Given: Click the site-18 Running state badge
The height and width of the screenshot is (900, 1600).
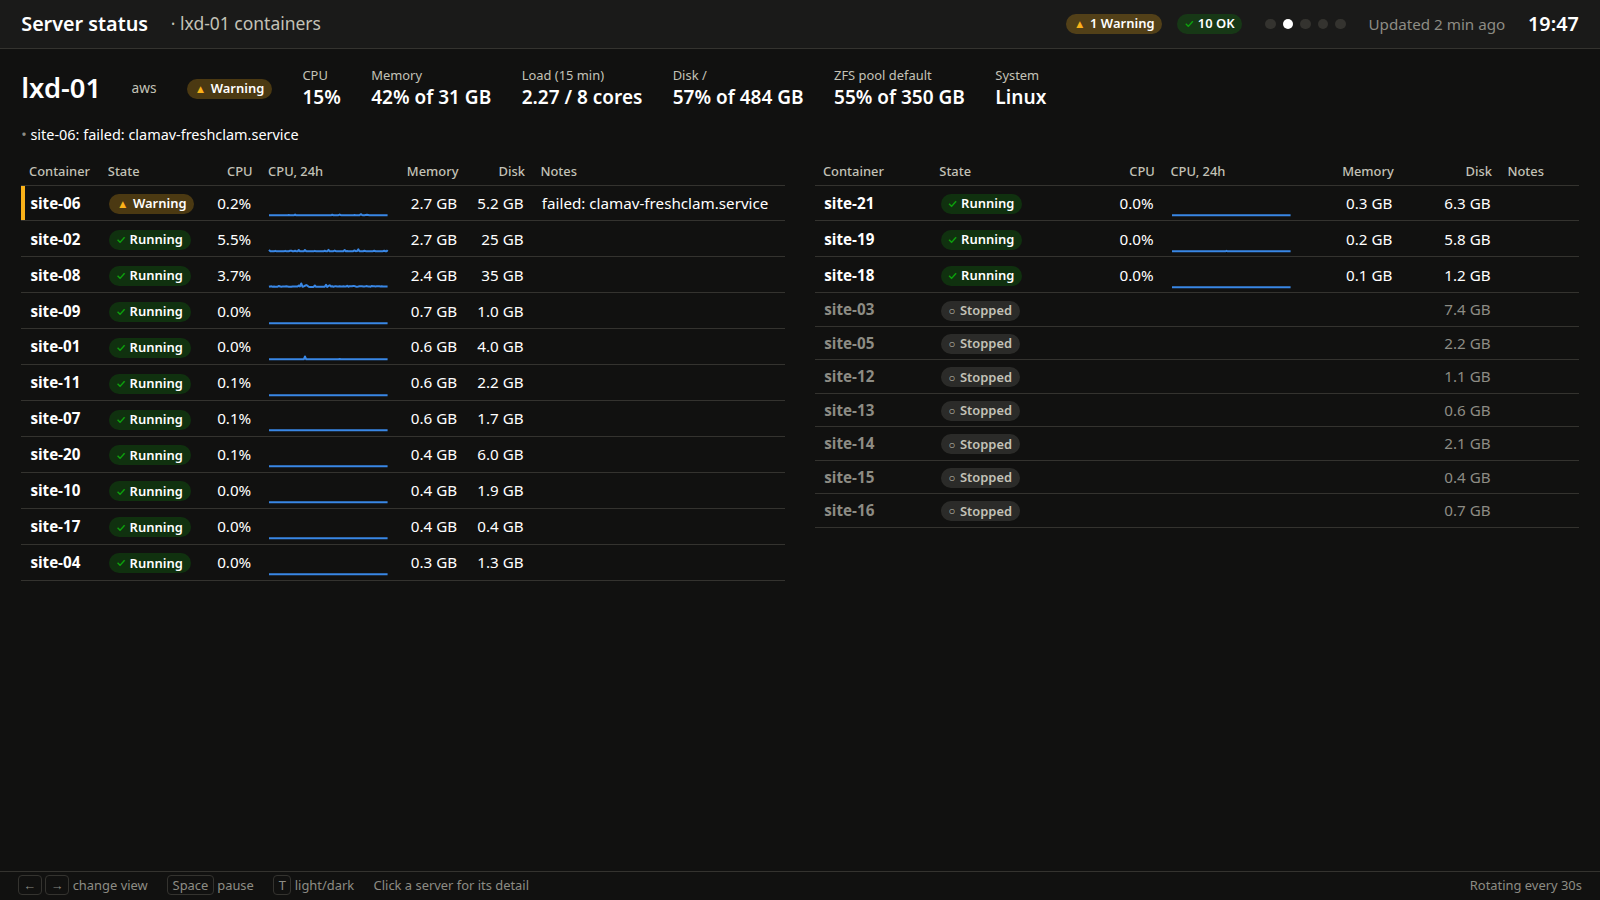Looking at the screenshot, I should 980,276.
